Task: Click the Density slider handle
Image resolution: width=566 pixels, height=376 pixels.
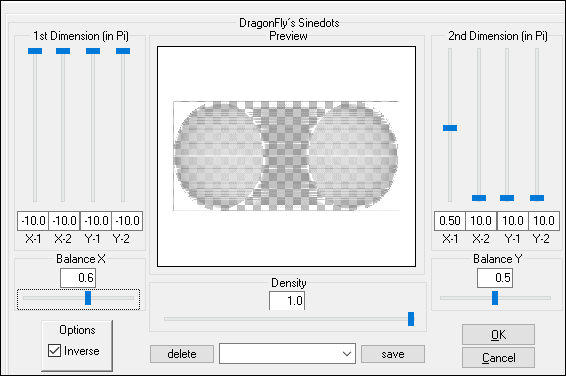Action: tap(411, 319)
